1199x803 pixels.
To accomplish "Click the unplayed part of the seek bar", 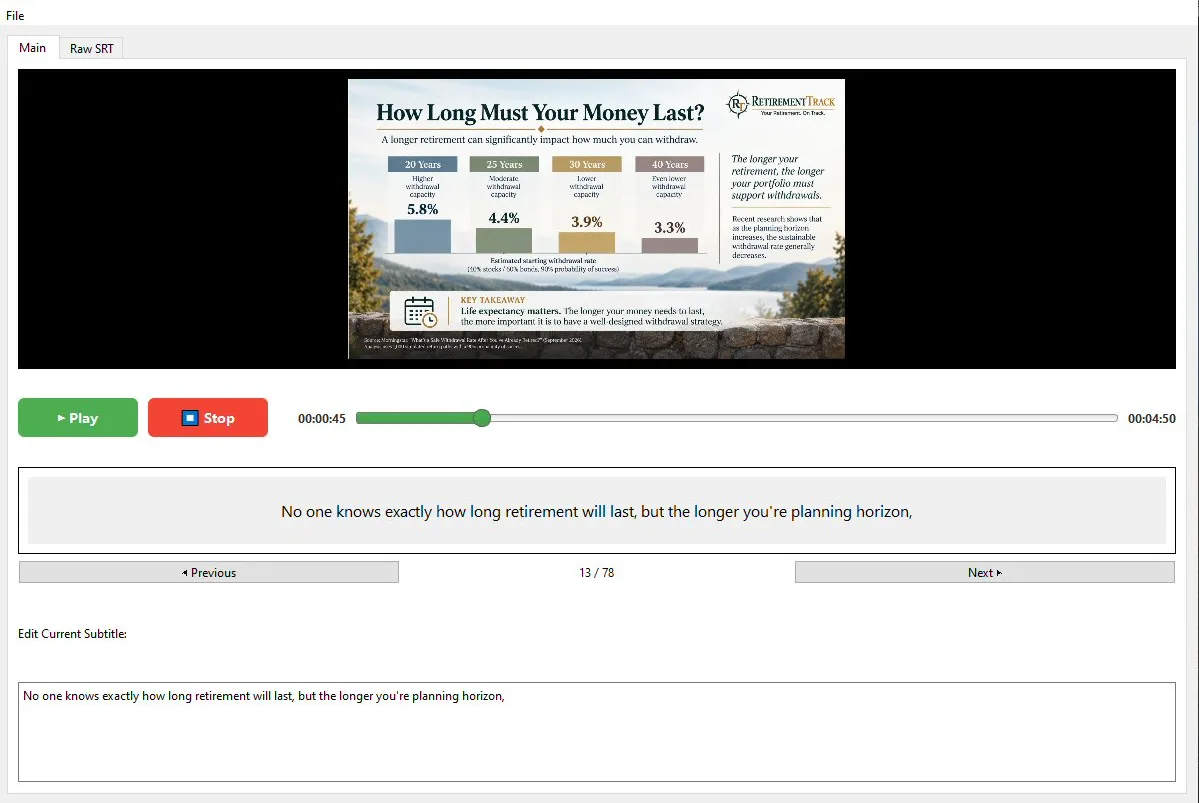I will pos(803,418).
